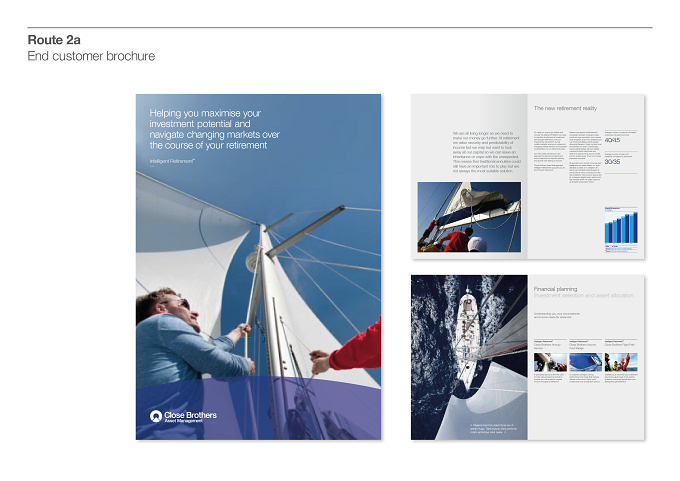680x481 pixels.
Task: Click the Close Brothers Asset Management wordmark
Action: click(190, 417)
